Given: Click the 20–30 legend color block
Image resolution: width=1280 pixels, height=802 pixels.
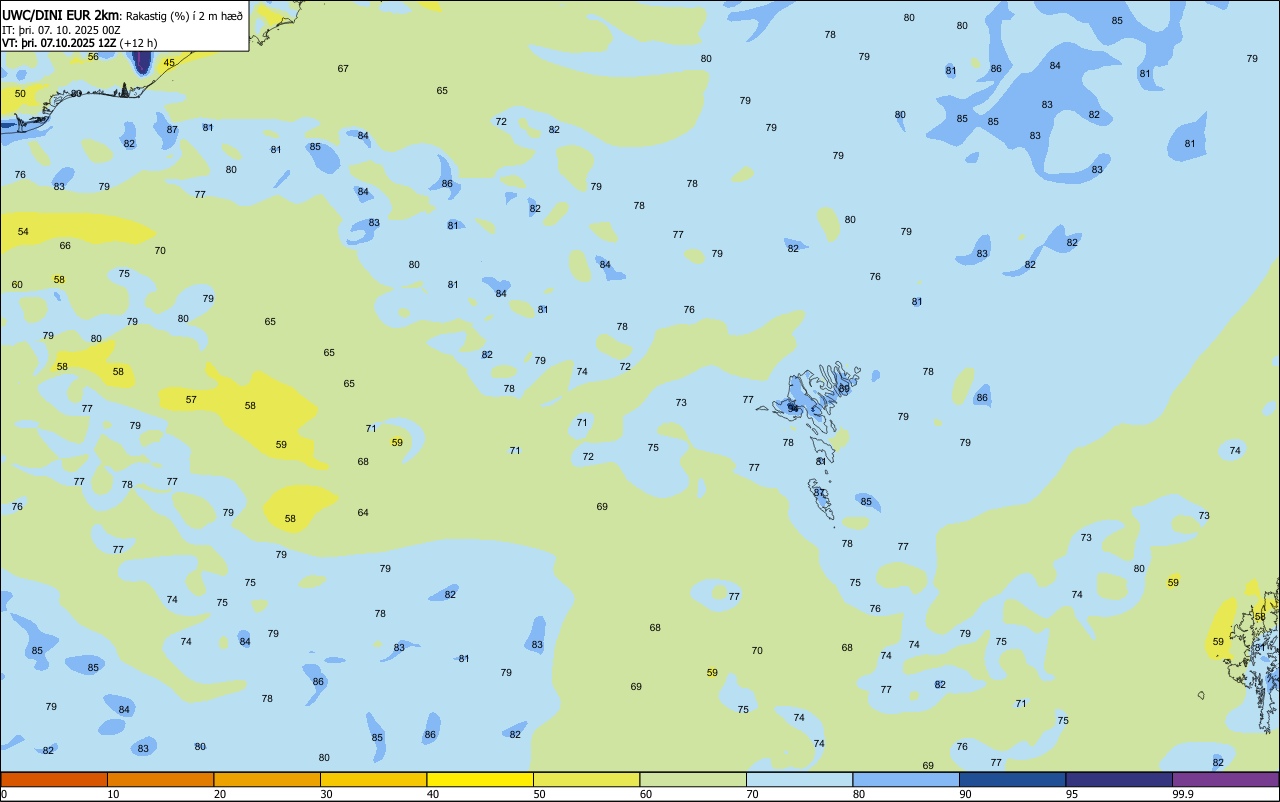Looking at the screenshot, I should click(x=267, y=779).
